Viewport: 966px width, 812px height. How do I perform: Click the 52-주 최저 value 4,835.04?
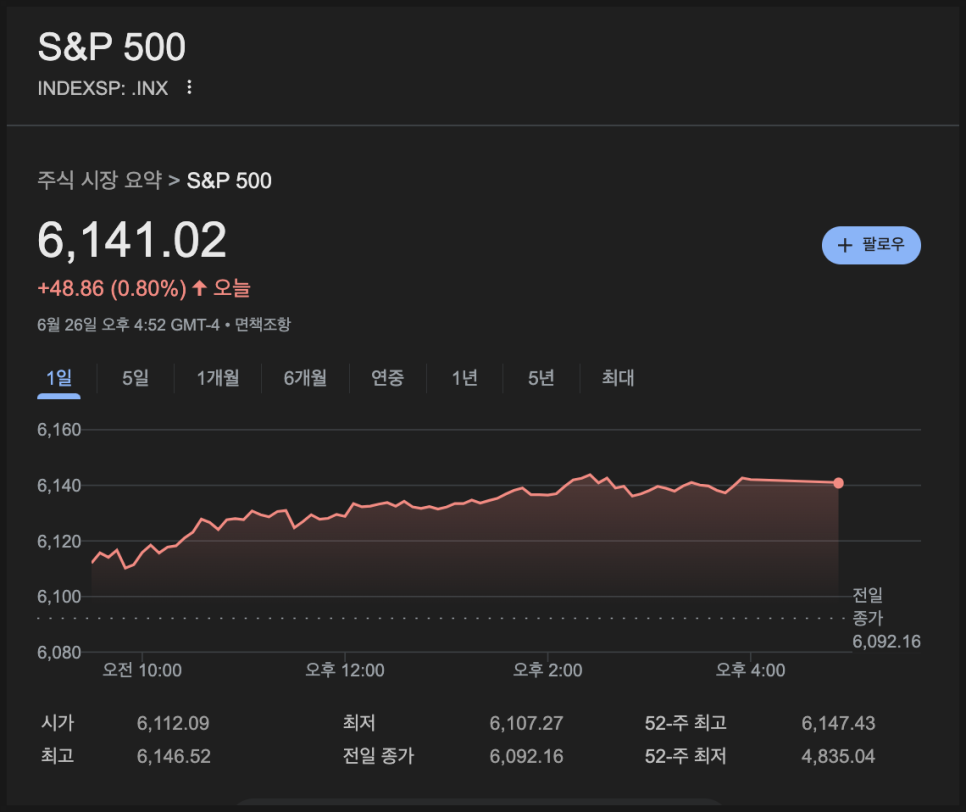tap(838, 756)
